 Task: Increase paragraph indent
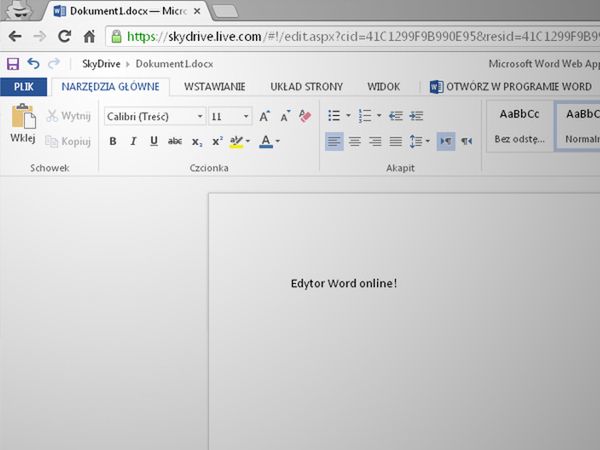[416, 116]
